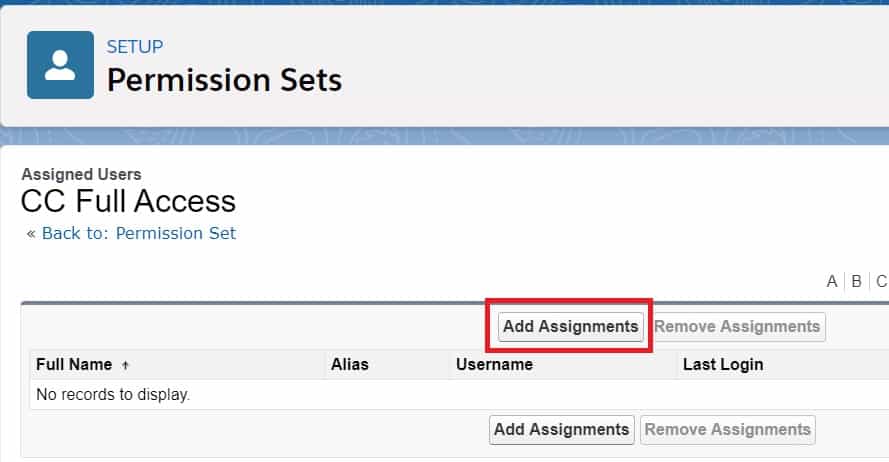Sort the list by Last Login column
Viewport: 889px width, 462px height.
(723, 365)
